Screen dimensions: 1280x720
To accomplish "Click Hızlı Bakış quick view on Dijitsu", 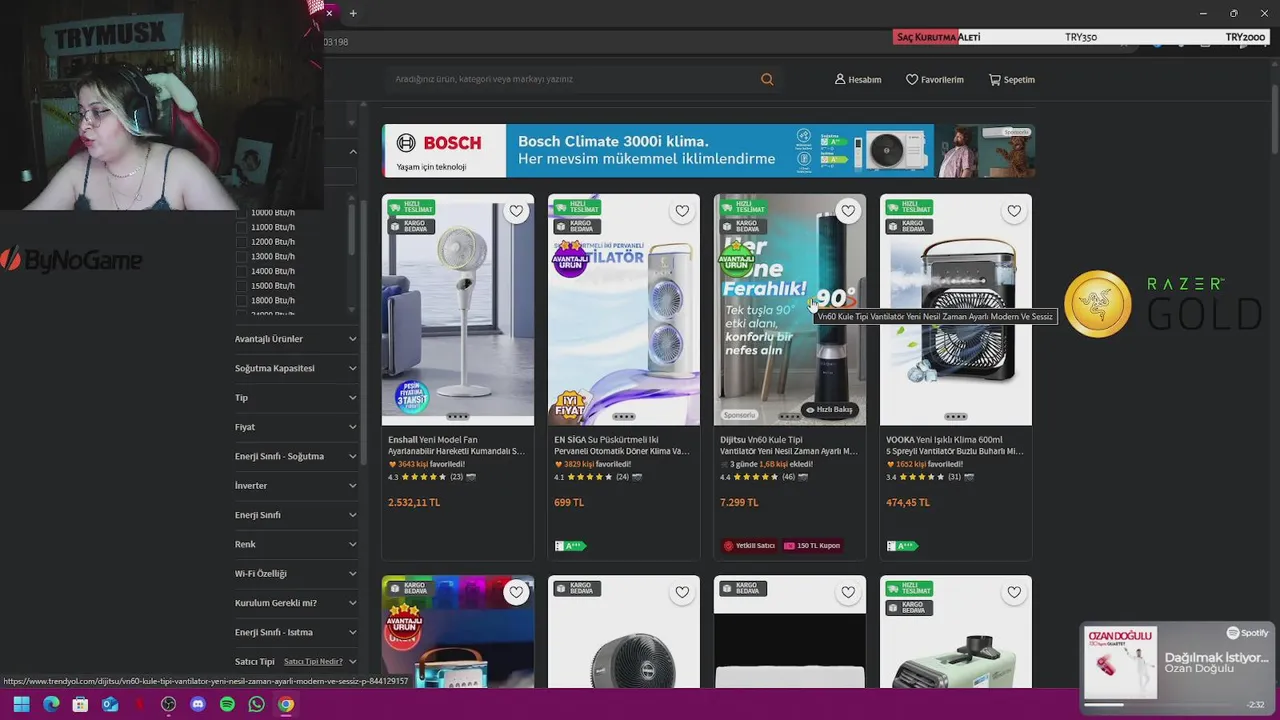I will click(x=829, y=409).
